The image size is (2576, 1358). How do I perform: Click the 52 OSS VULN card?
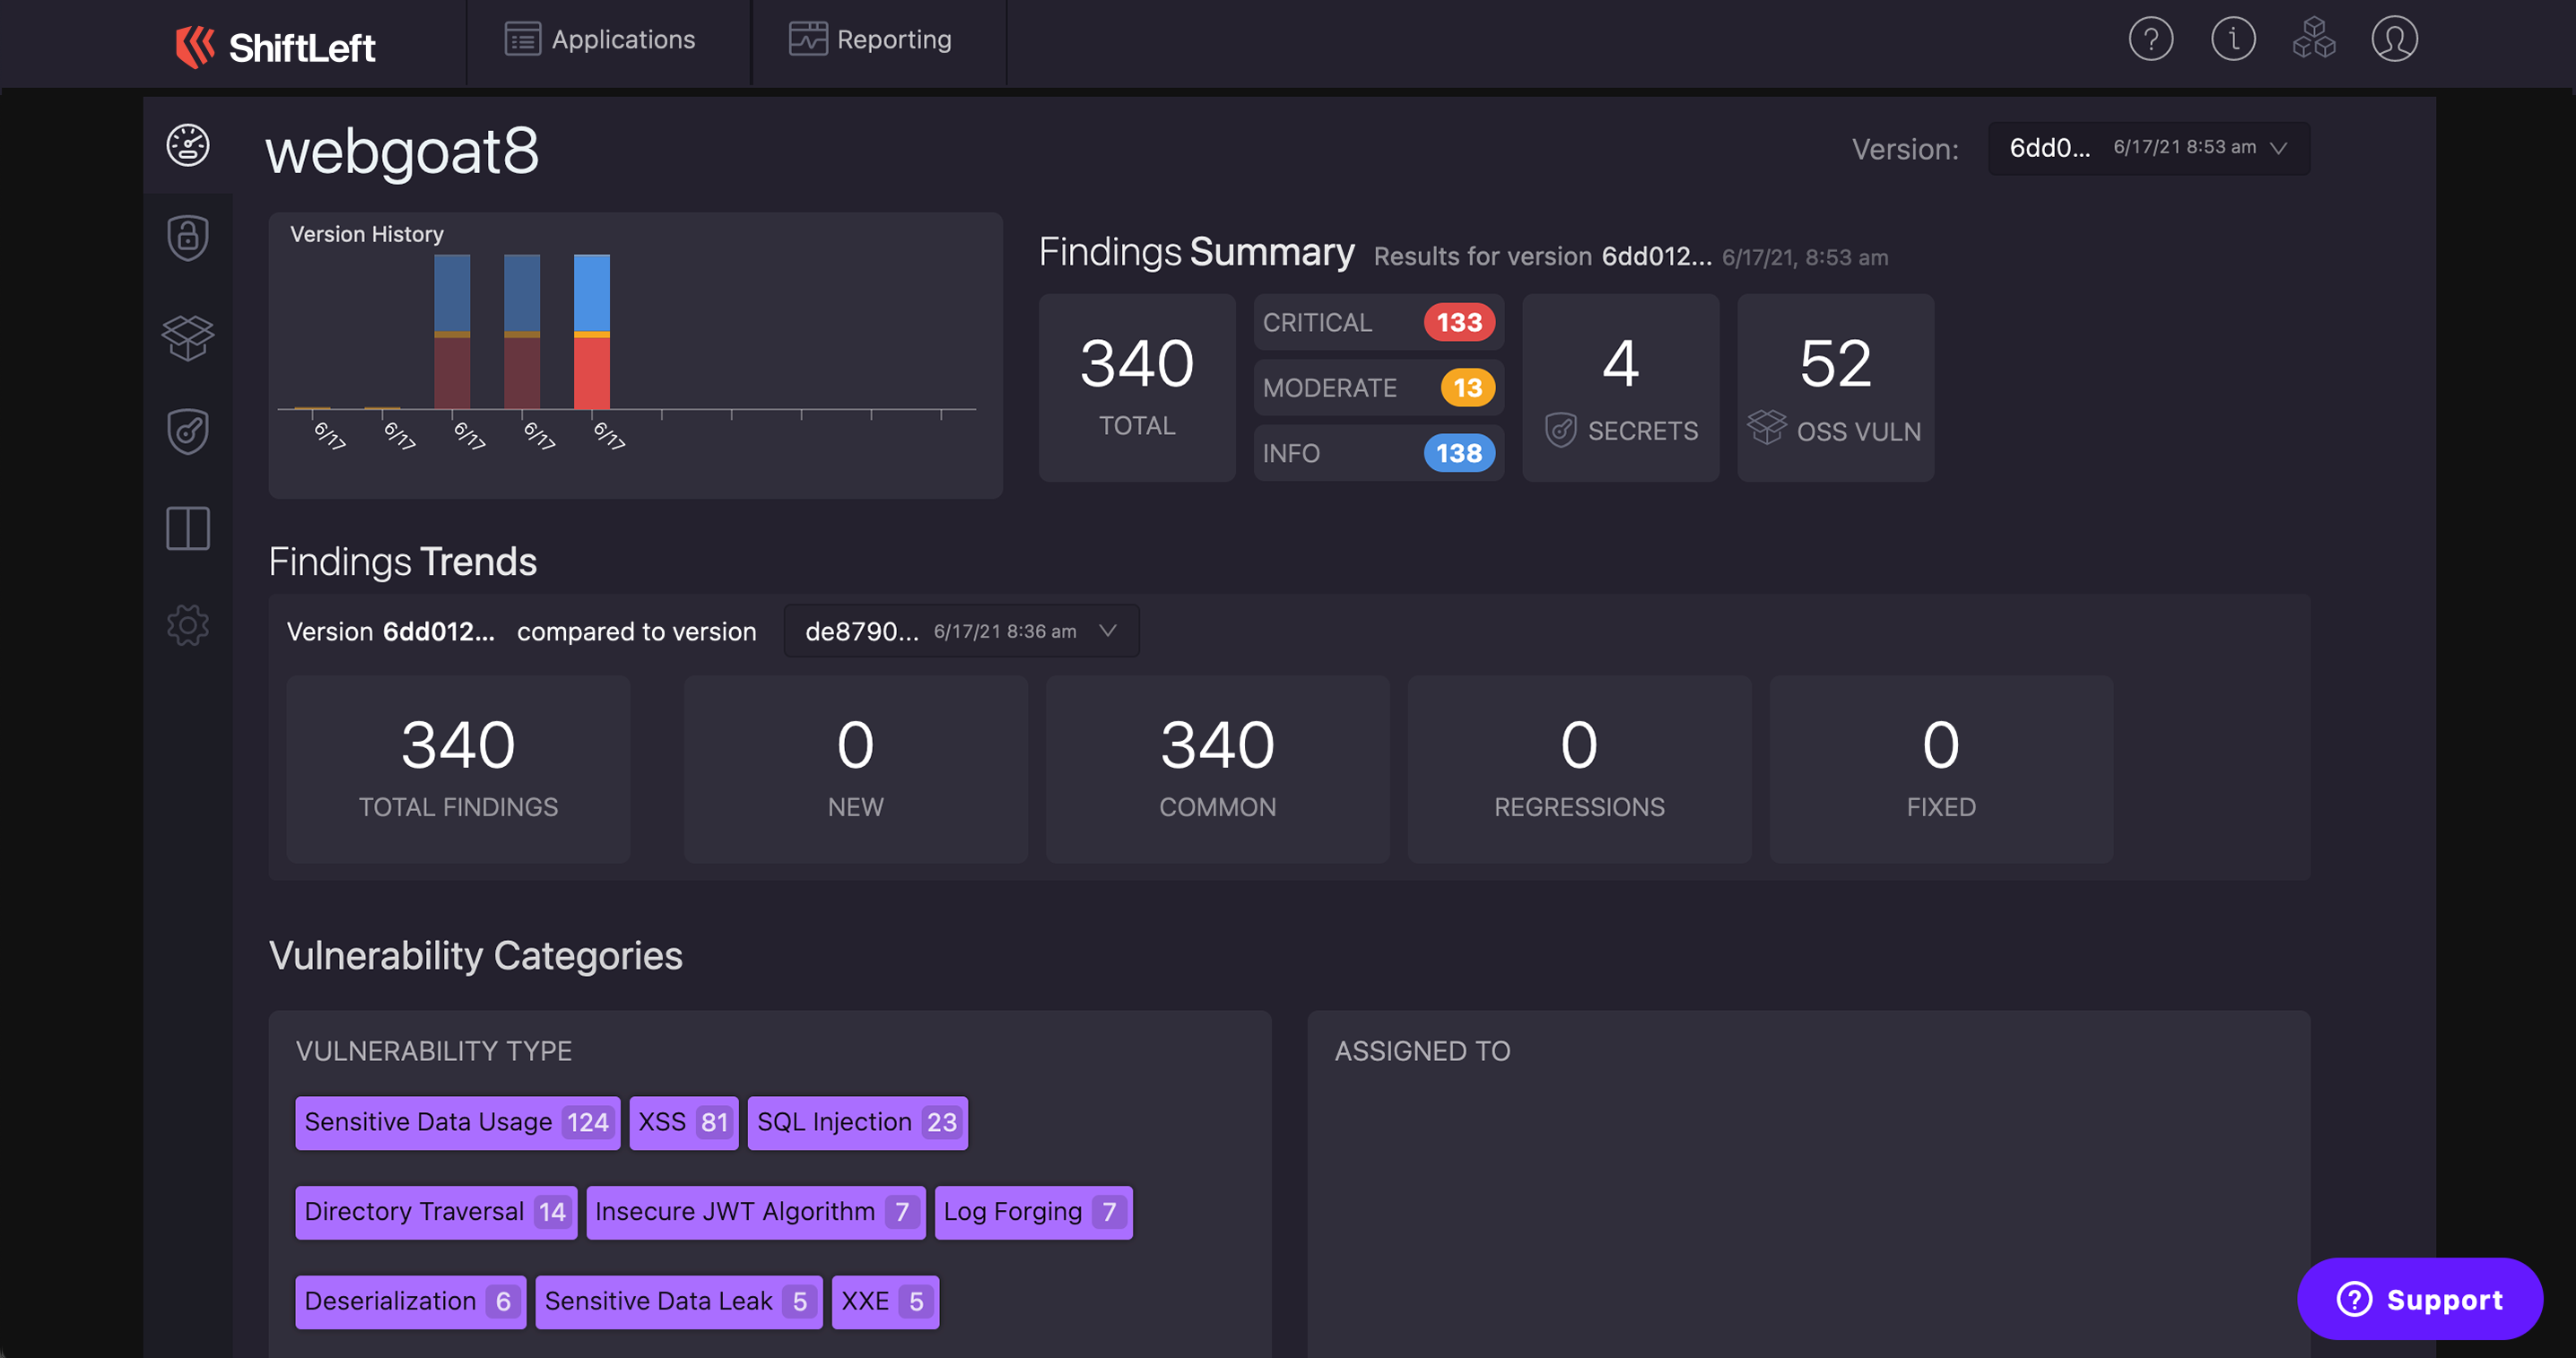pyautogui.click(x=1834, y=388)
